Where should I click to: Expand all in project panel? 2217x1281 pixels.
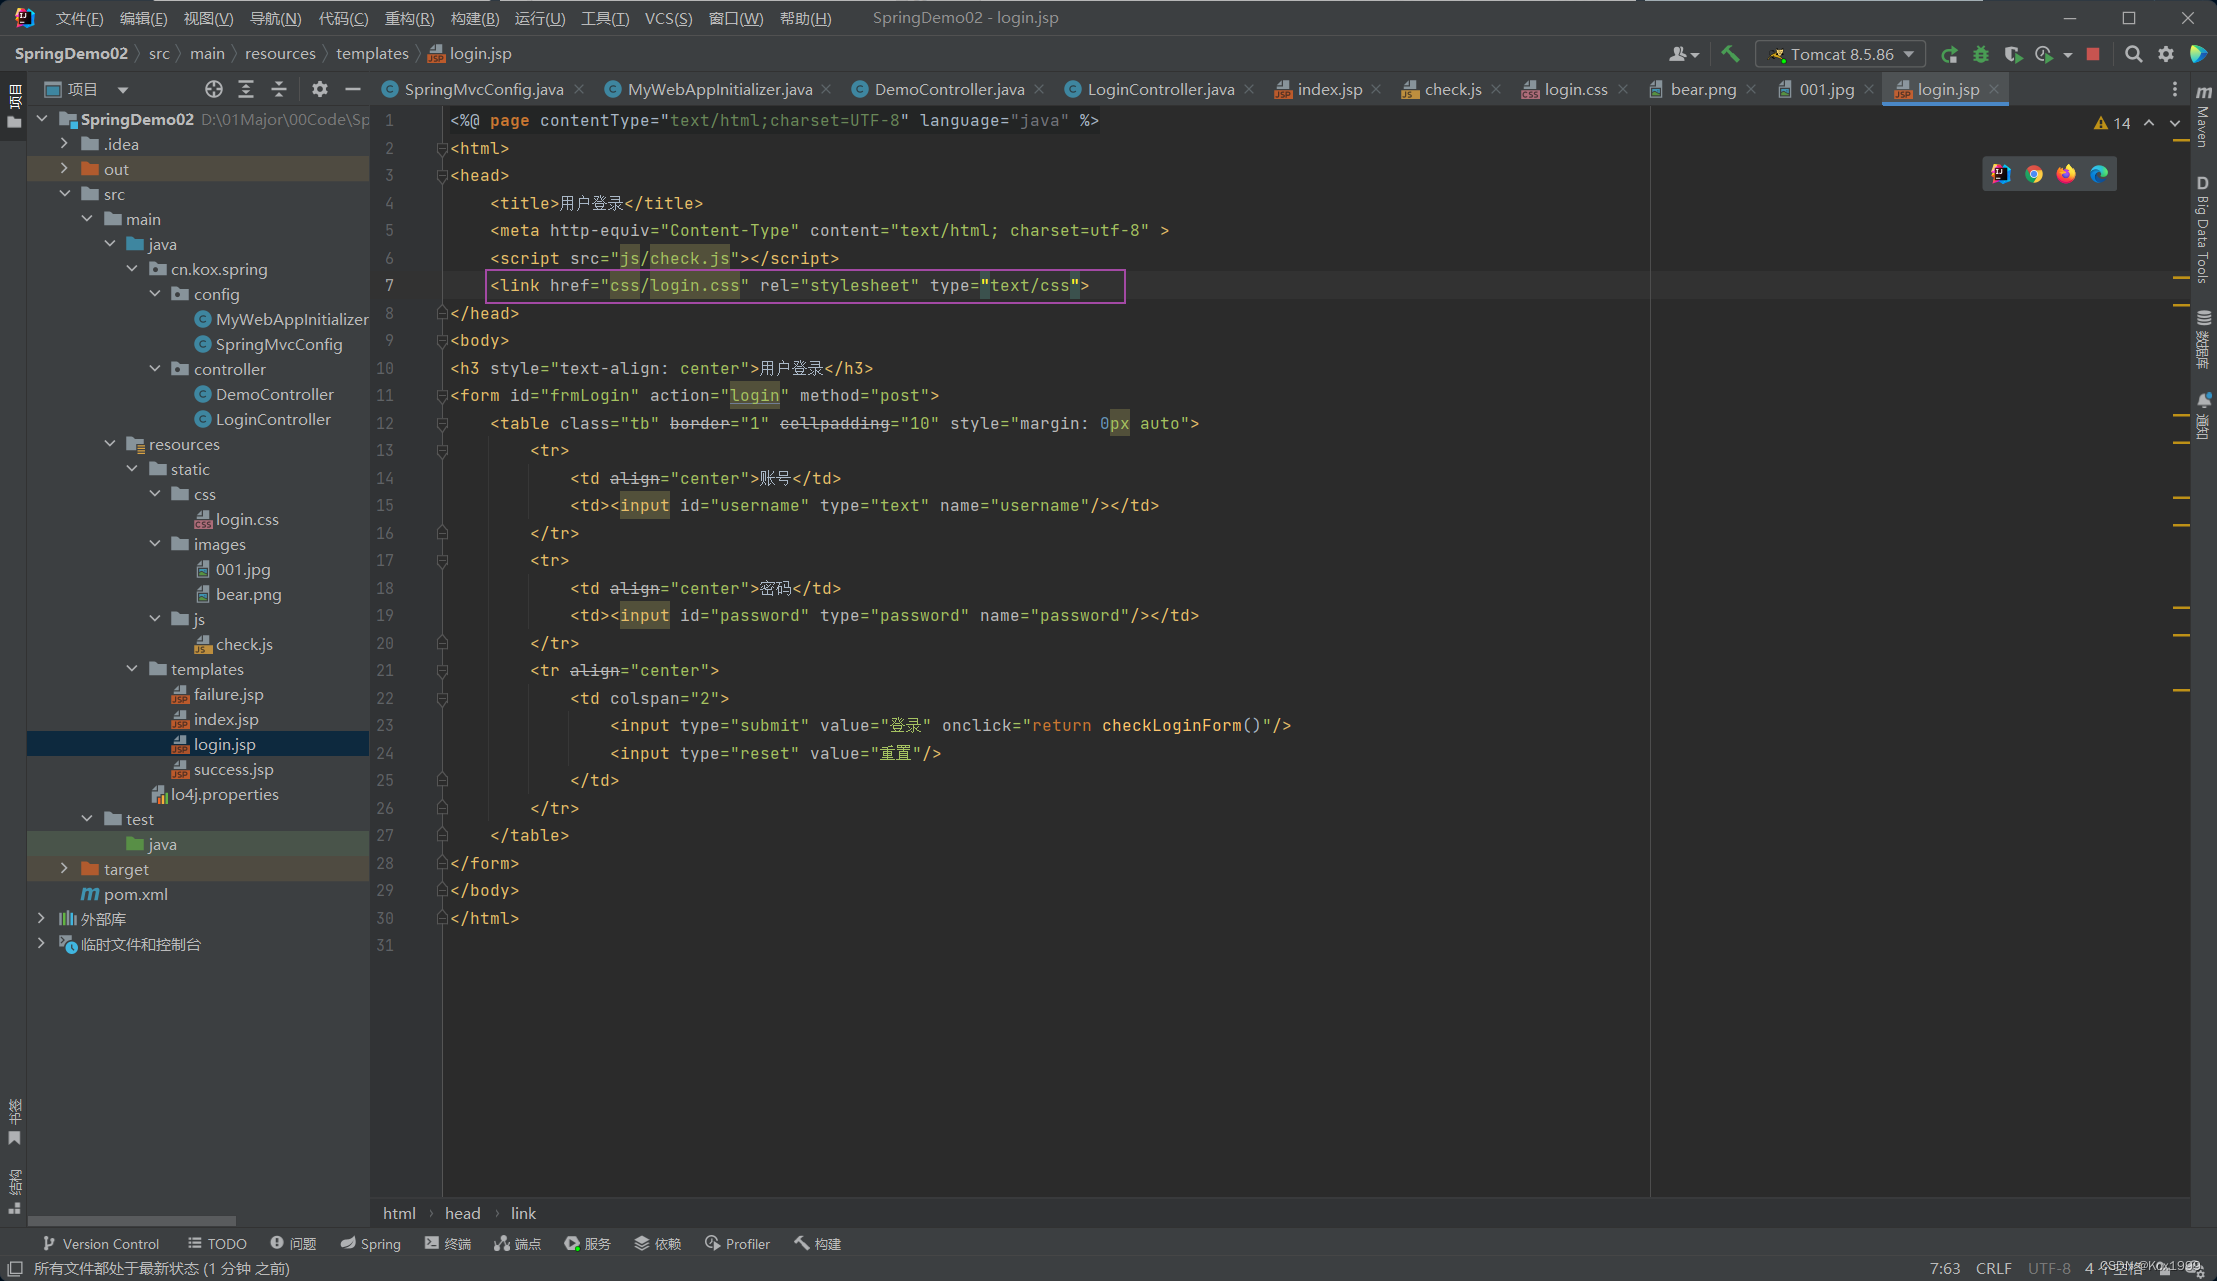click(246, 89)
